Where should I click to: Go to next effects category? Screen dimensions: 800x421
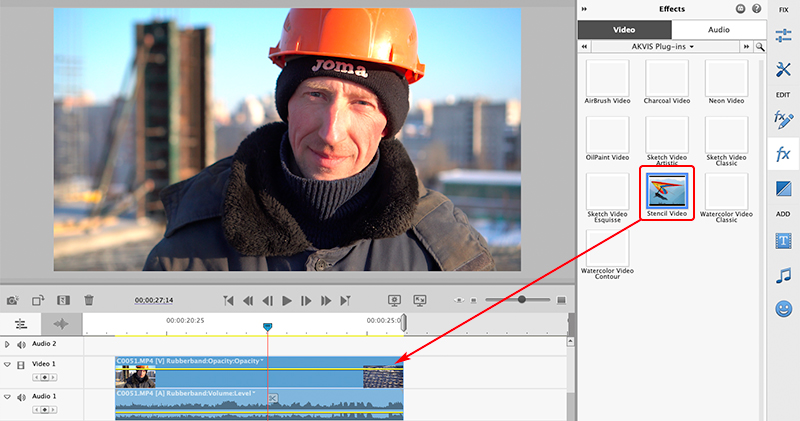746,46
